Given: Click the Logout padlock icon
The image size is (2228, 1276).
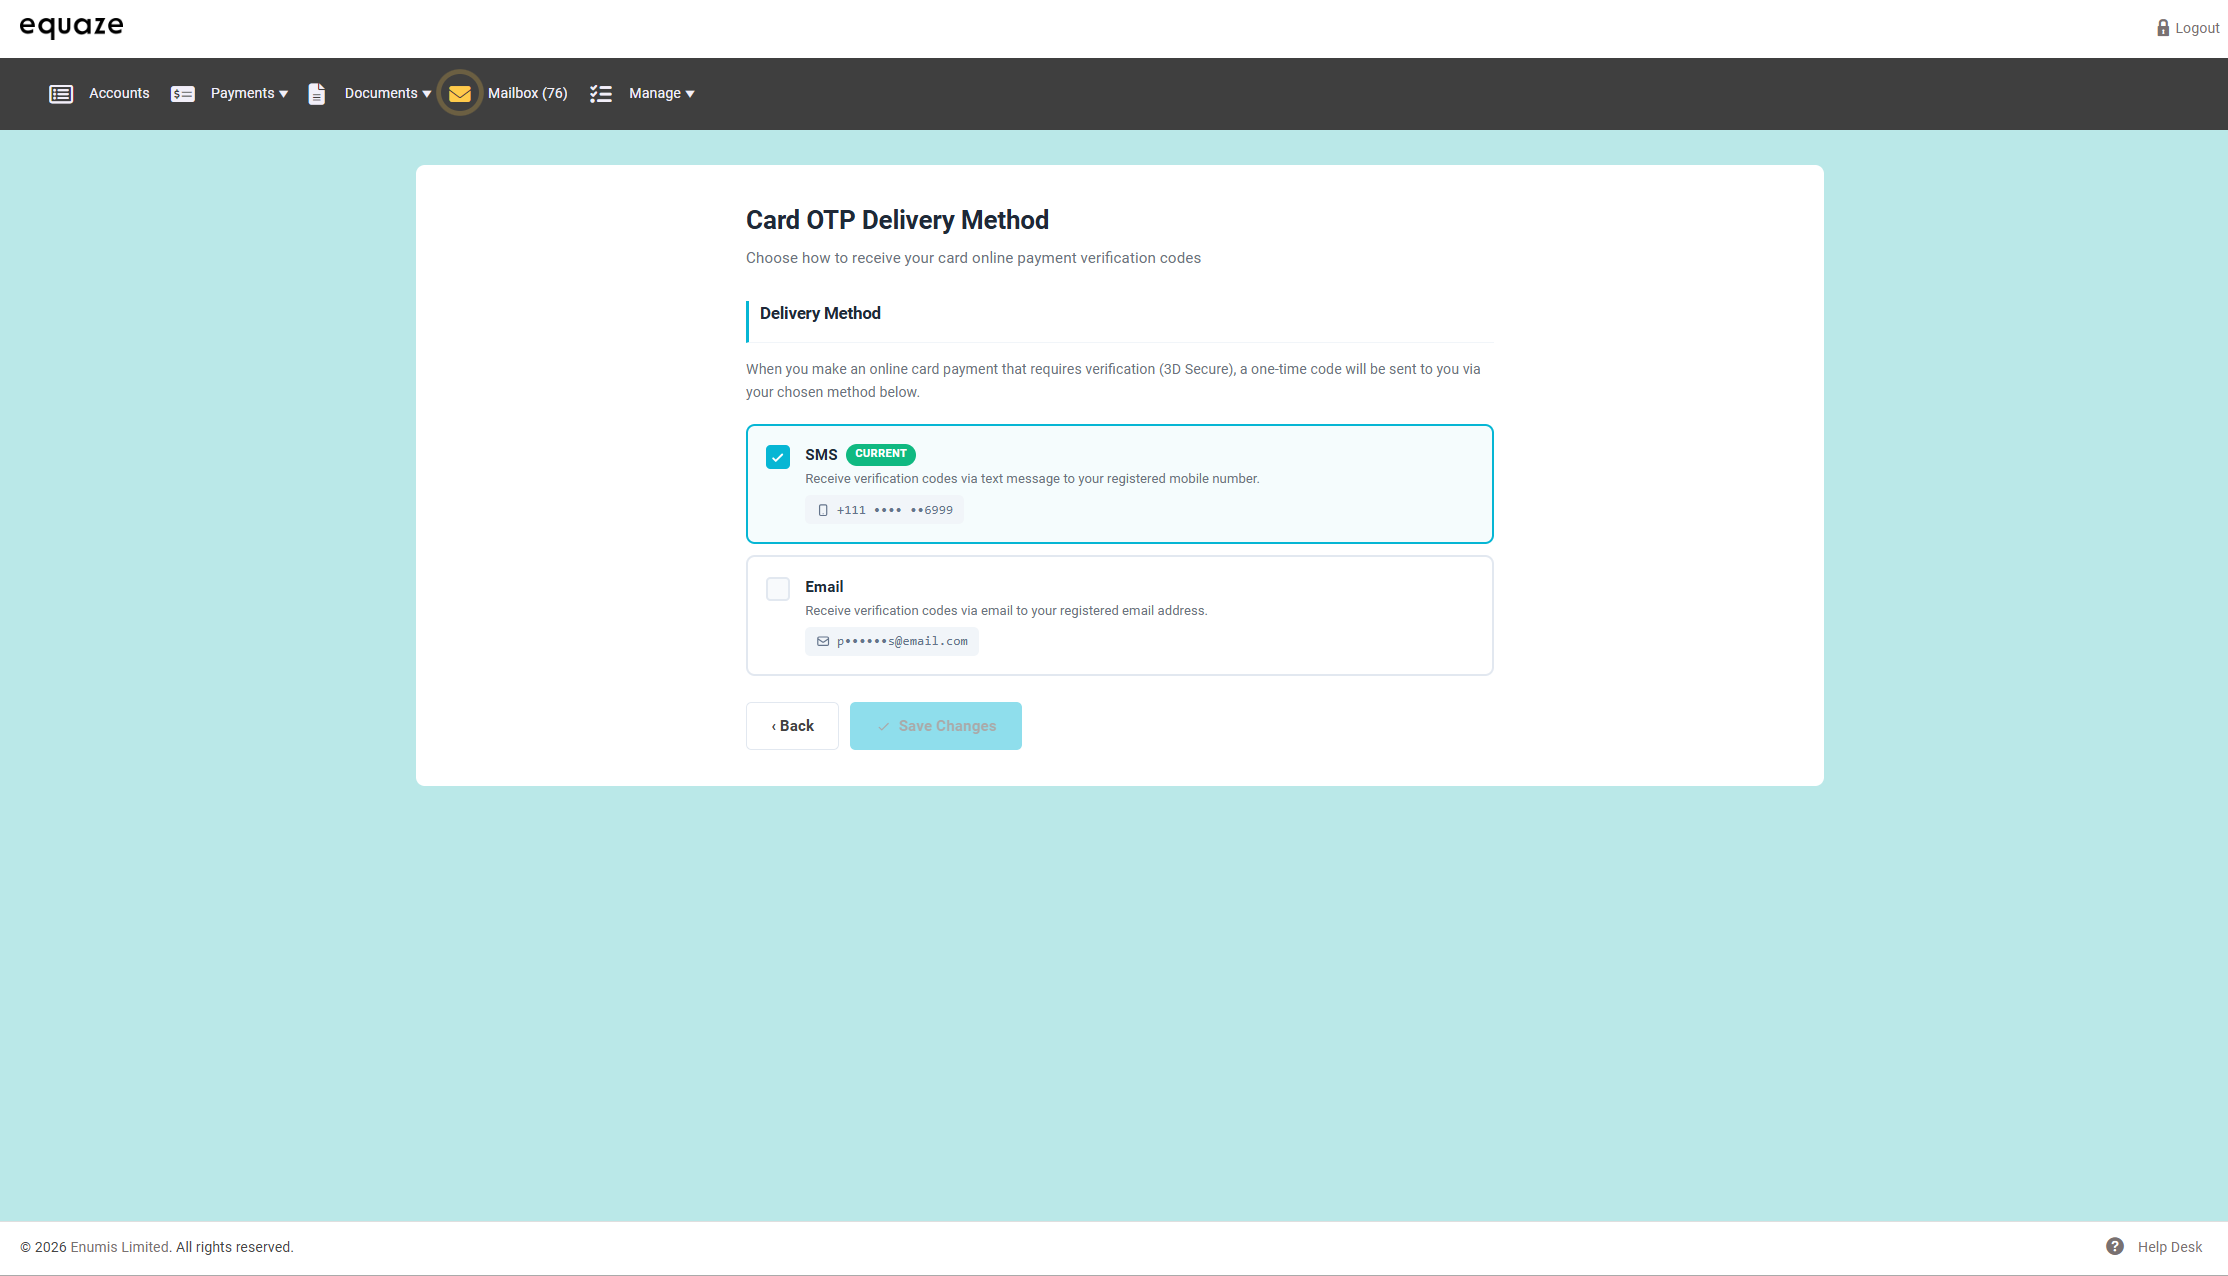Looking at the screenshot, I should (2163, 28).
